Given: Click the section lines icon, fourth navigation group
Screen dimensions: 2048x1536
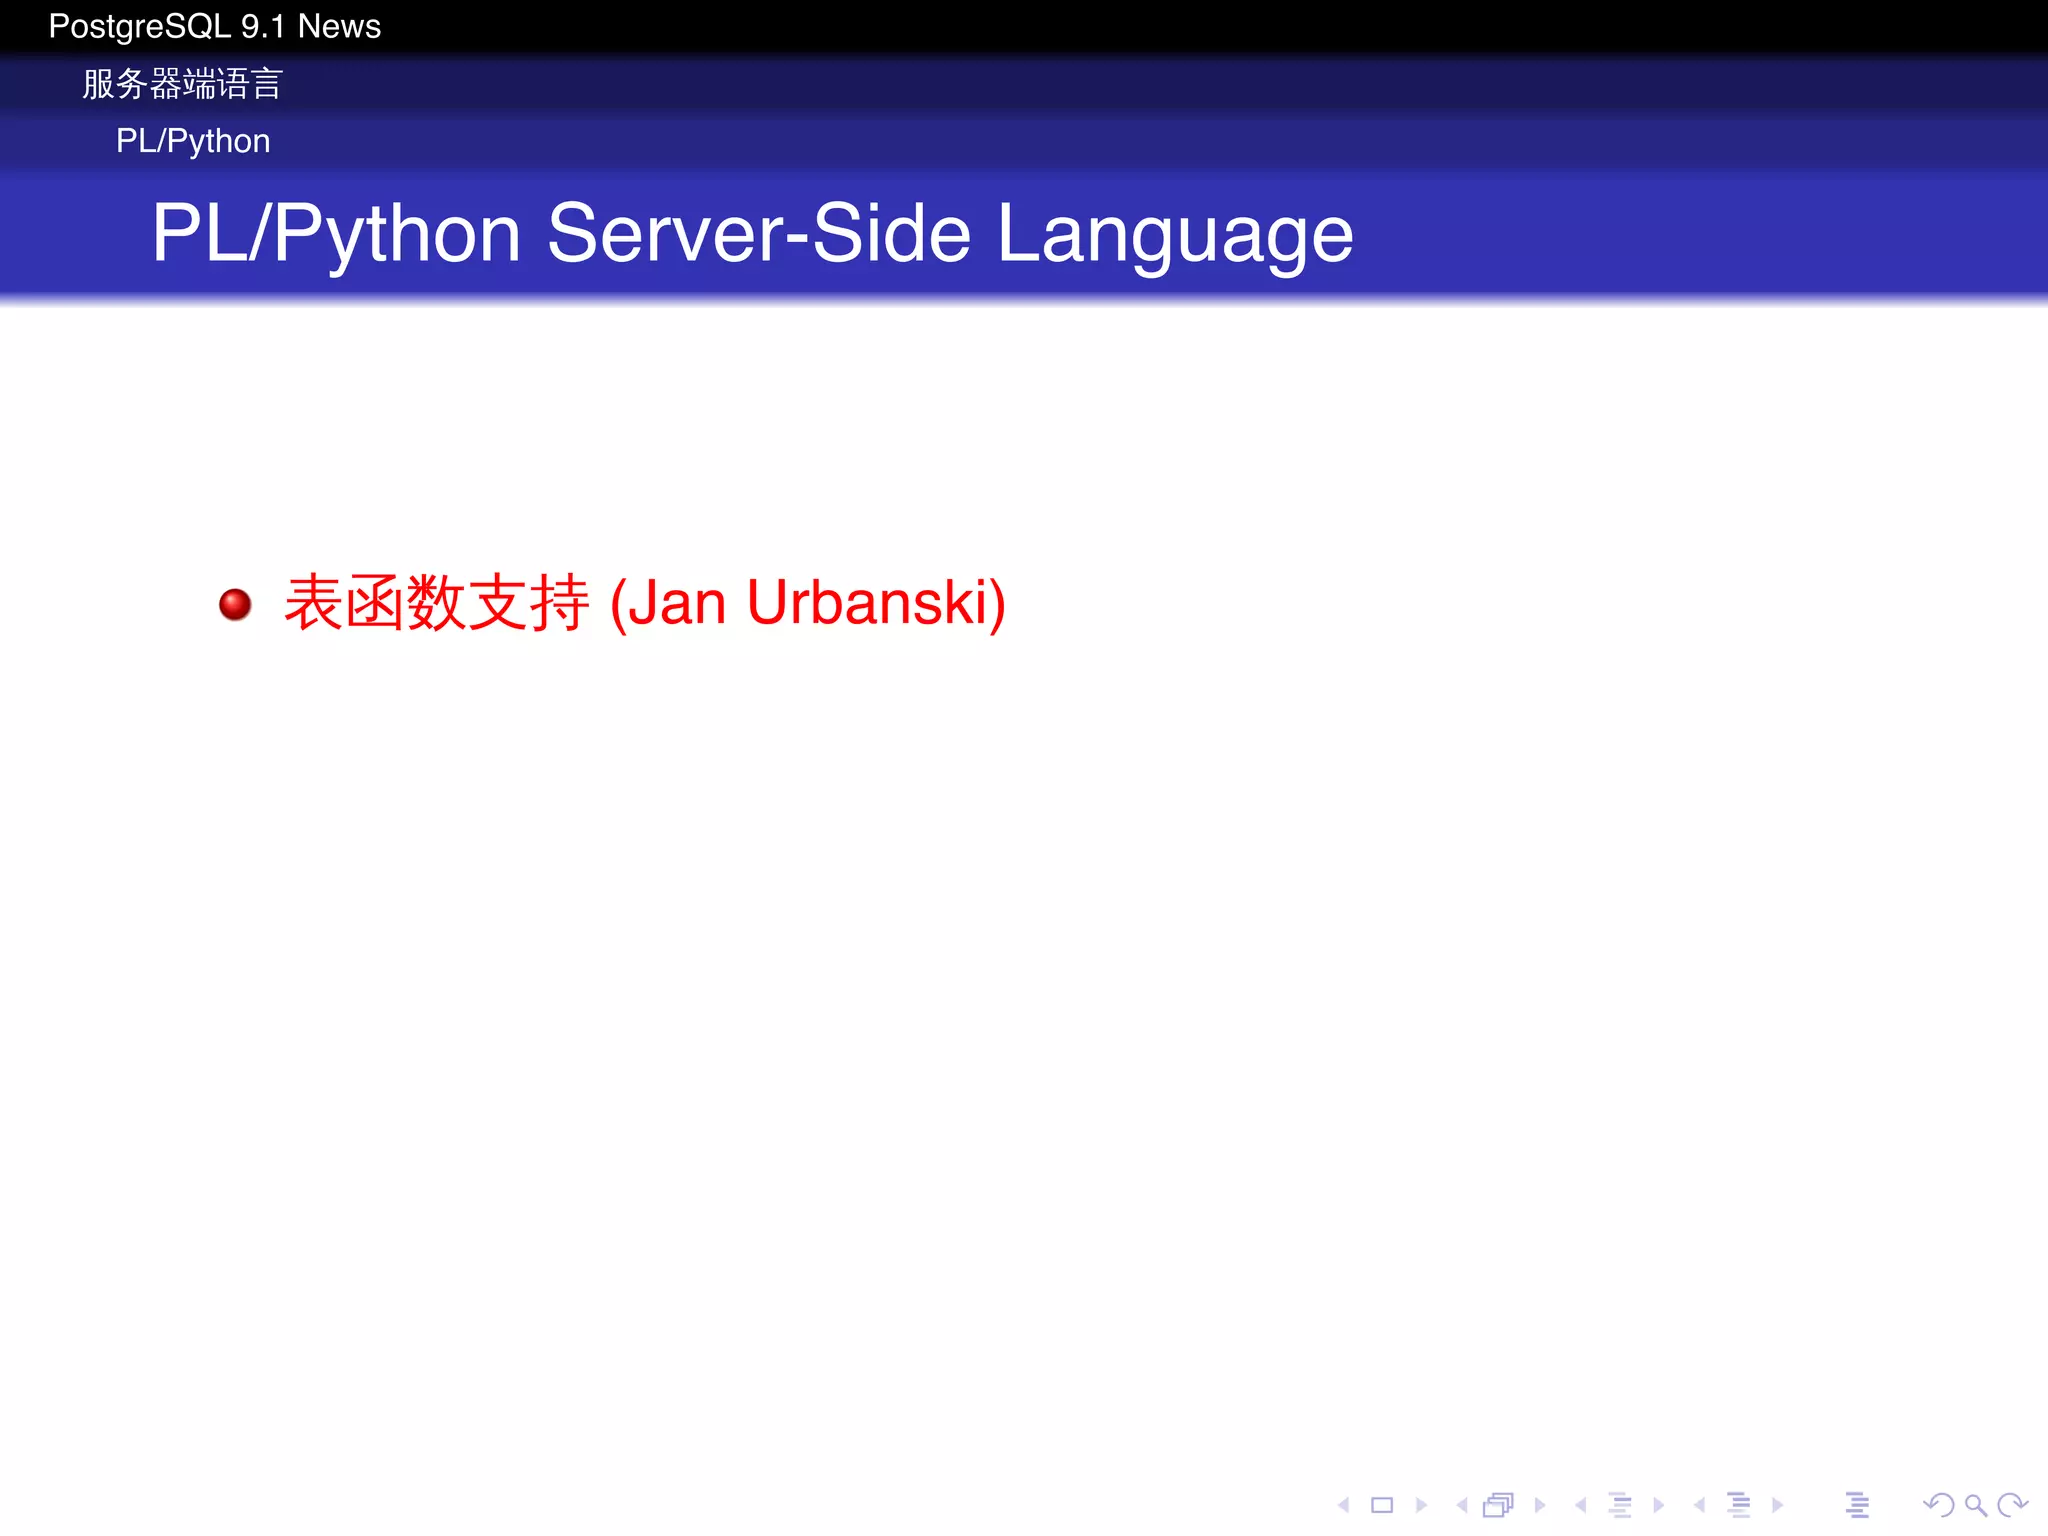Looking at the screenshot, I should (x=1739, y=1504).
